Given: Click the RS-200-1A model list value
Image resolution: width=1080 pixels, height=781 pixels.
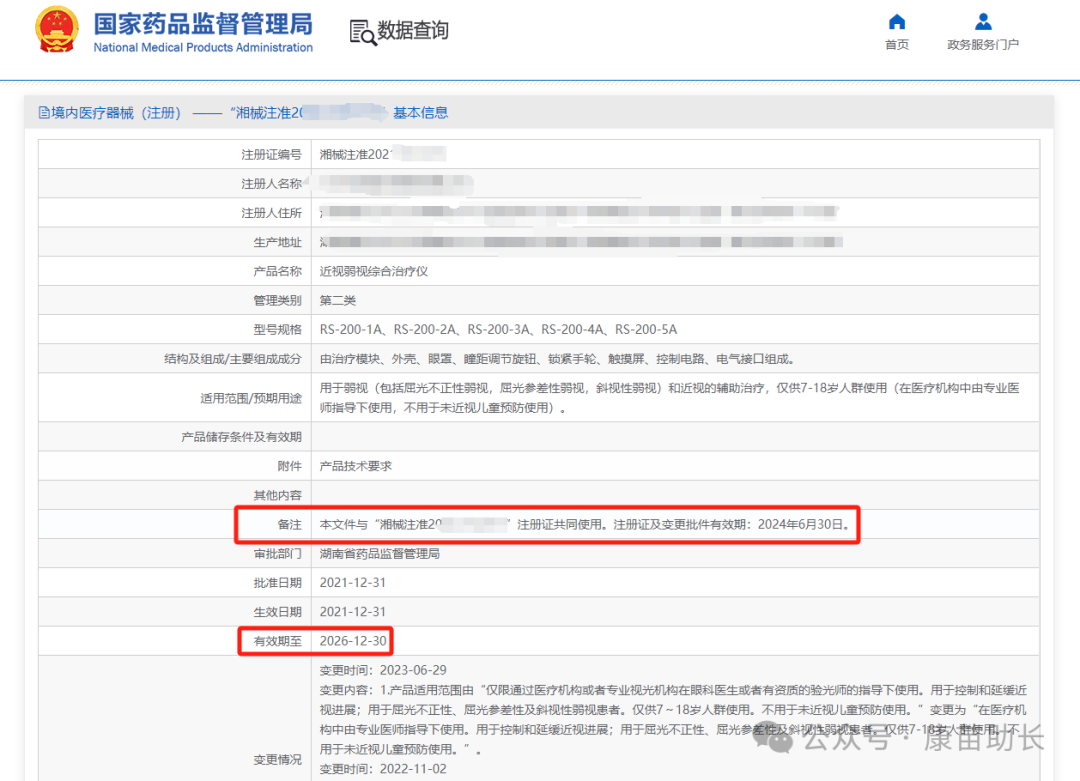Looking at the screenshot, I should click(x=498, y=330).
